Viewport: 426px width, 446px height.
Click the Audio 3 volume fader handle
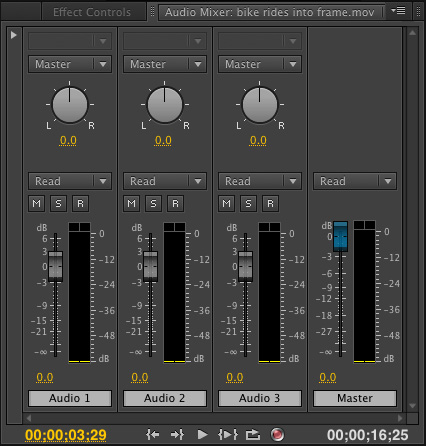[x=245, y=266]
